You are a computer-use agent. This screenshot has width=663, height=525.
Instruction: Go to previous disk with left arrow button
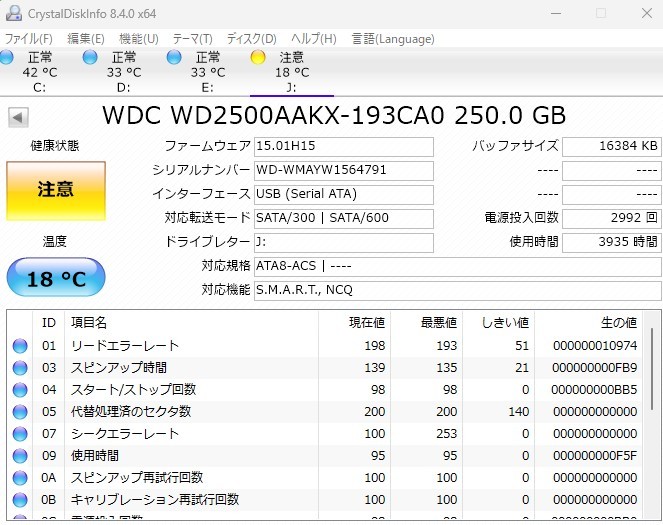[18, 117]
